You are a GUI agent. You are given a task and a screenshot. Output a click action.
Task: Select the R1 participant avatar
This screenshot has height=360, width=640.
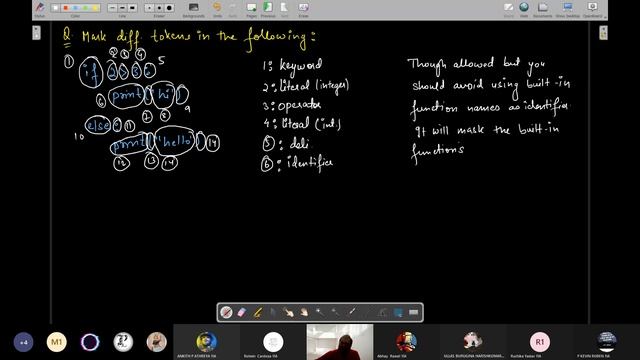pos(540,342)
